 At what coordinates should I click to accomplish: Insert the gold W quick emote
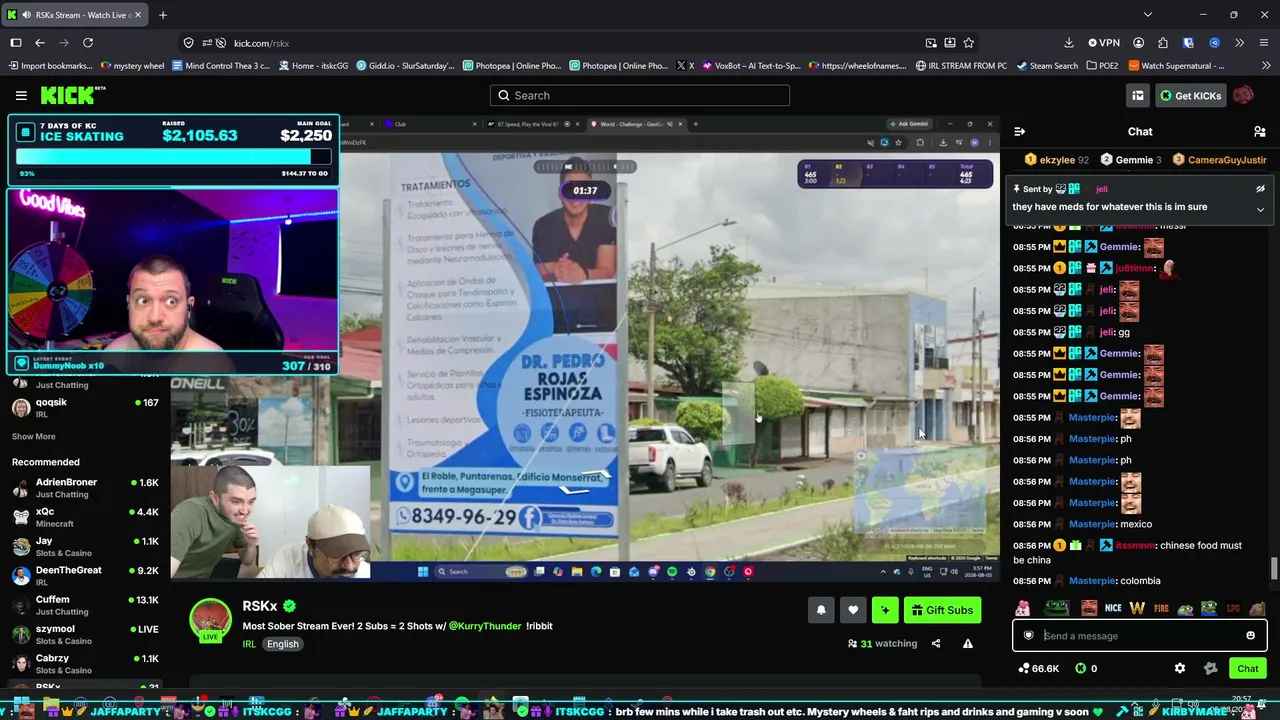point(1137,608)
